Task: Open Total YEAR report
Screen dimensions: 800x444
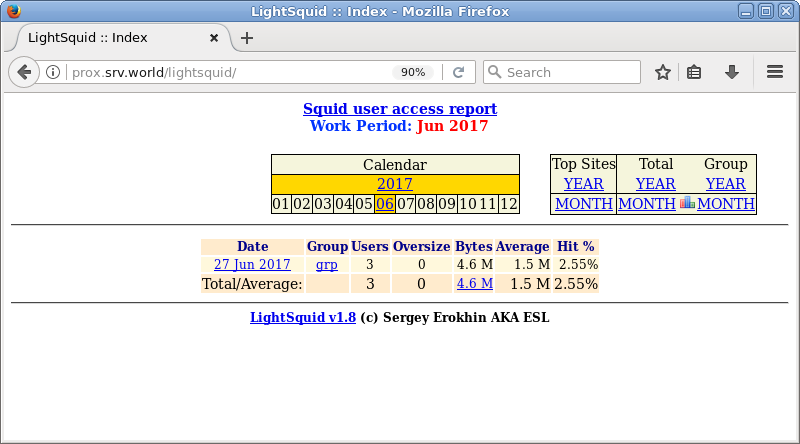Action: pyautogui.click(x=656, y=184)
